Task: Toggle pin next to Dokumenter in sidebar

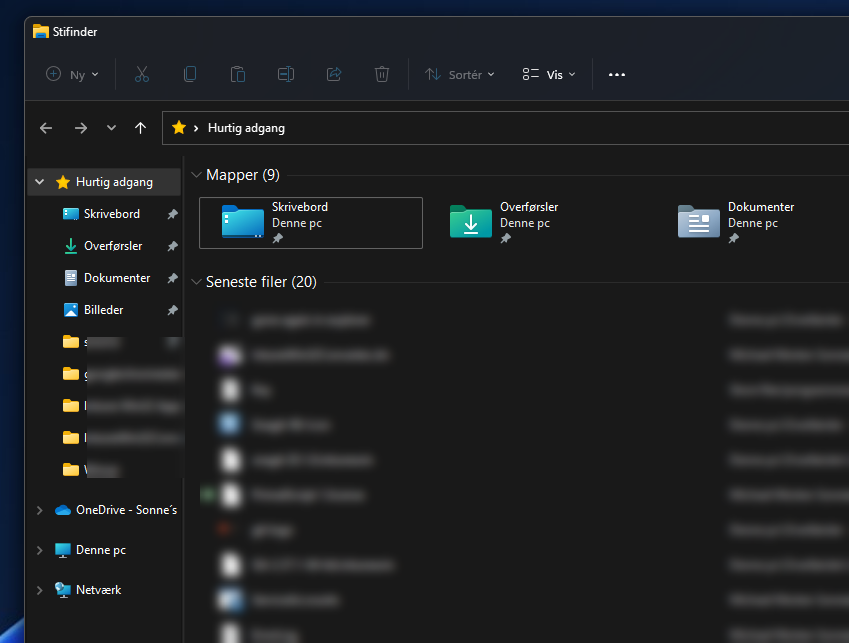Action: [x=172, y=278]
